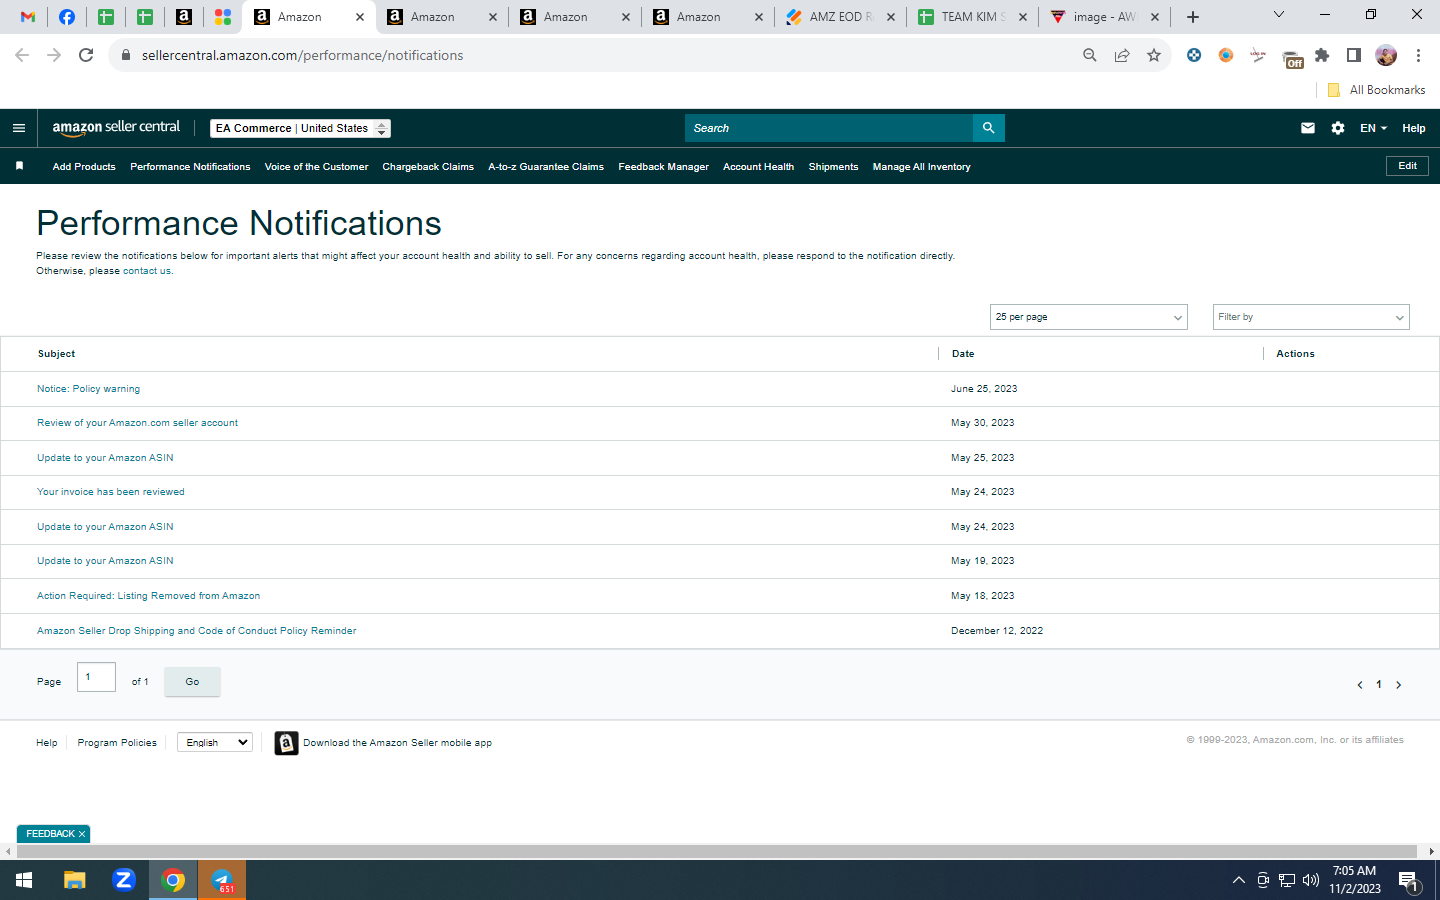This screenshot has width=1440, height=900.
Task: Reload the current page
Action: 86,55
